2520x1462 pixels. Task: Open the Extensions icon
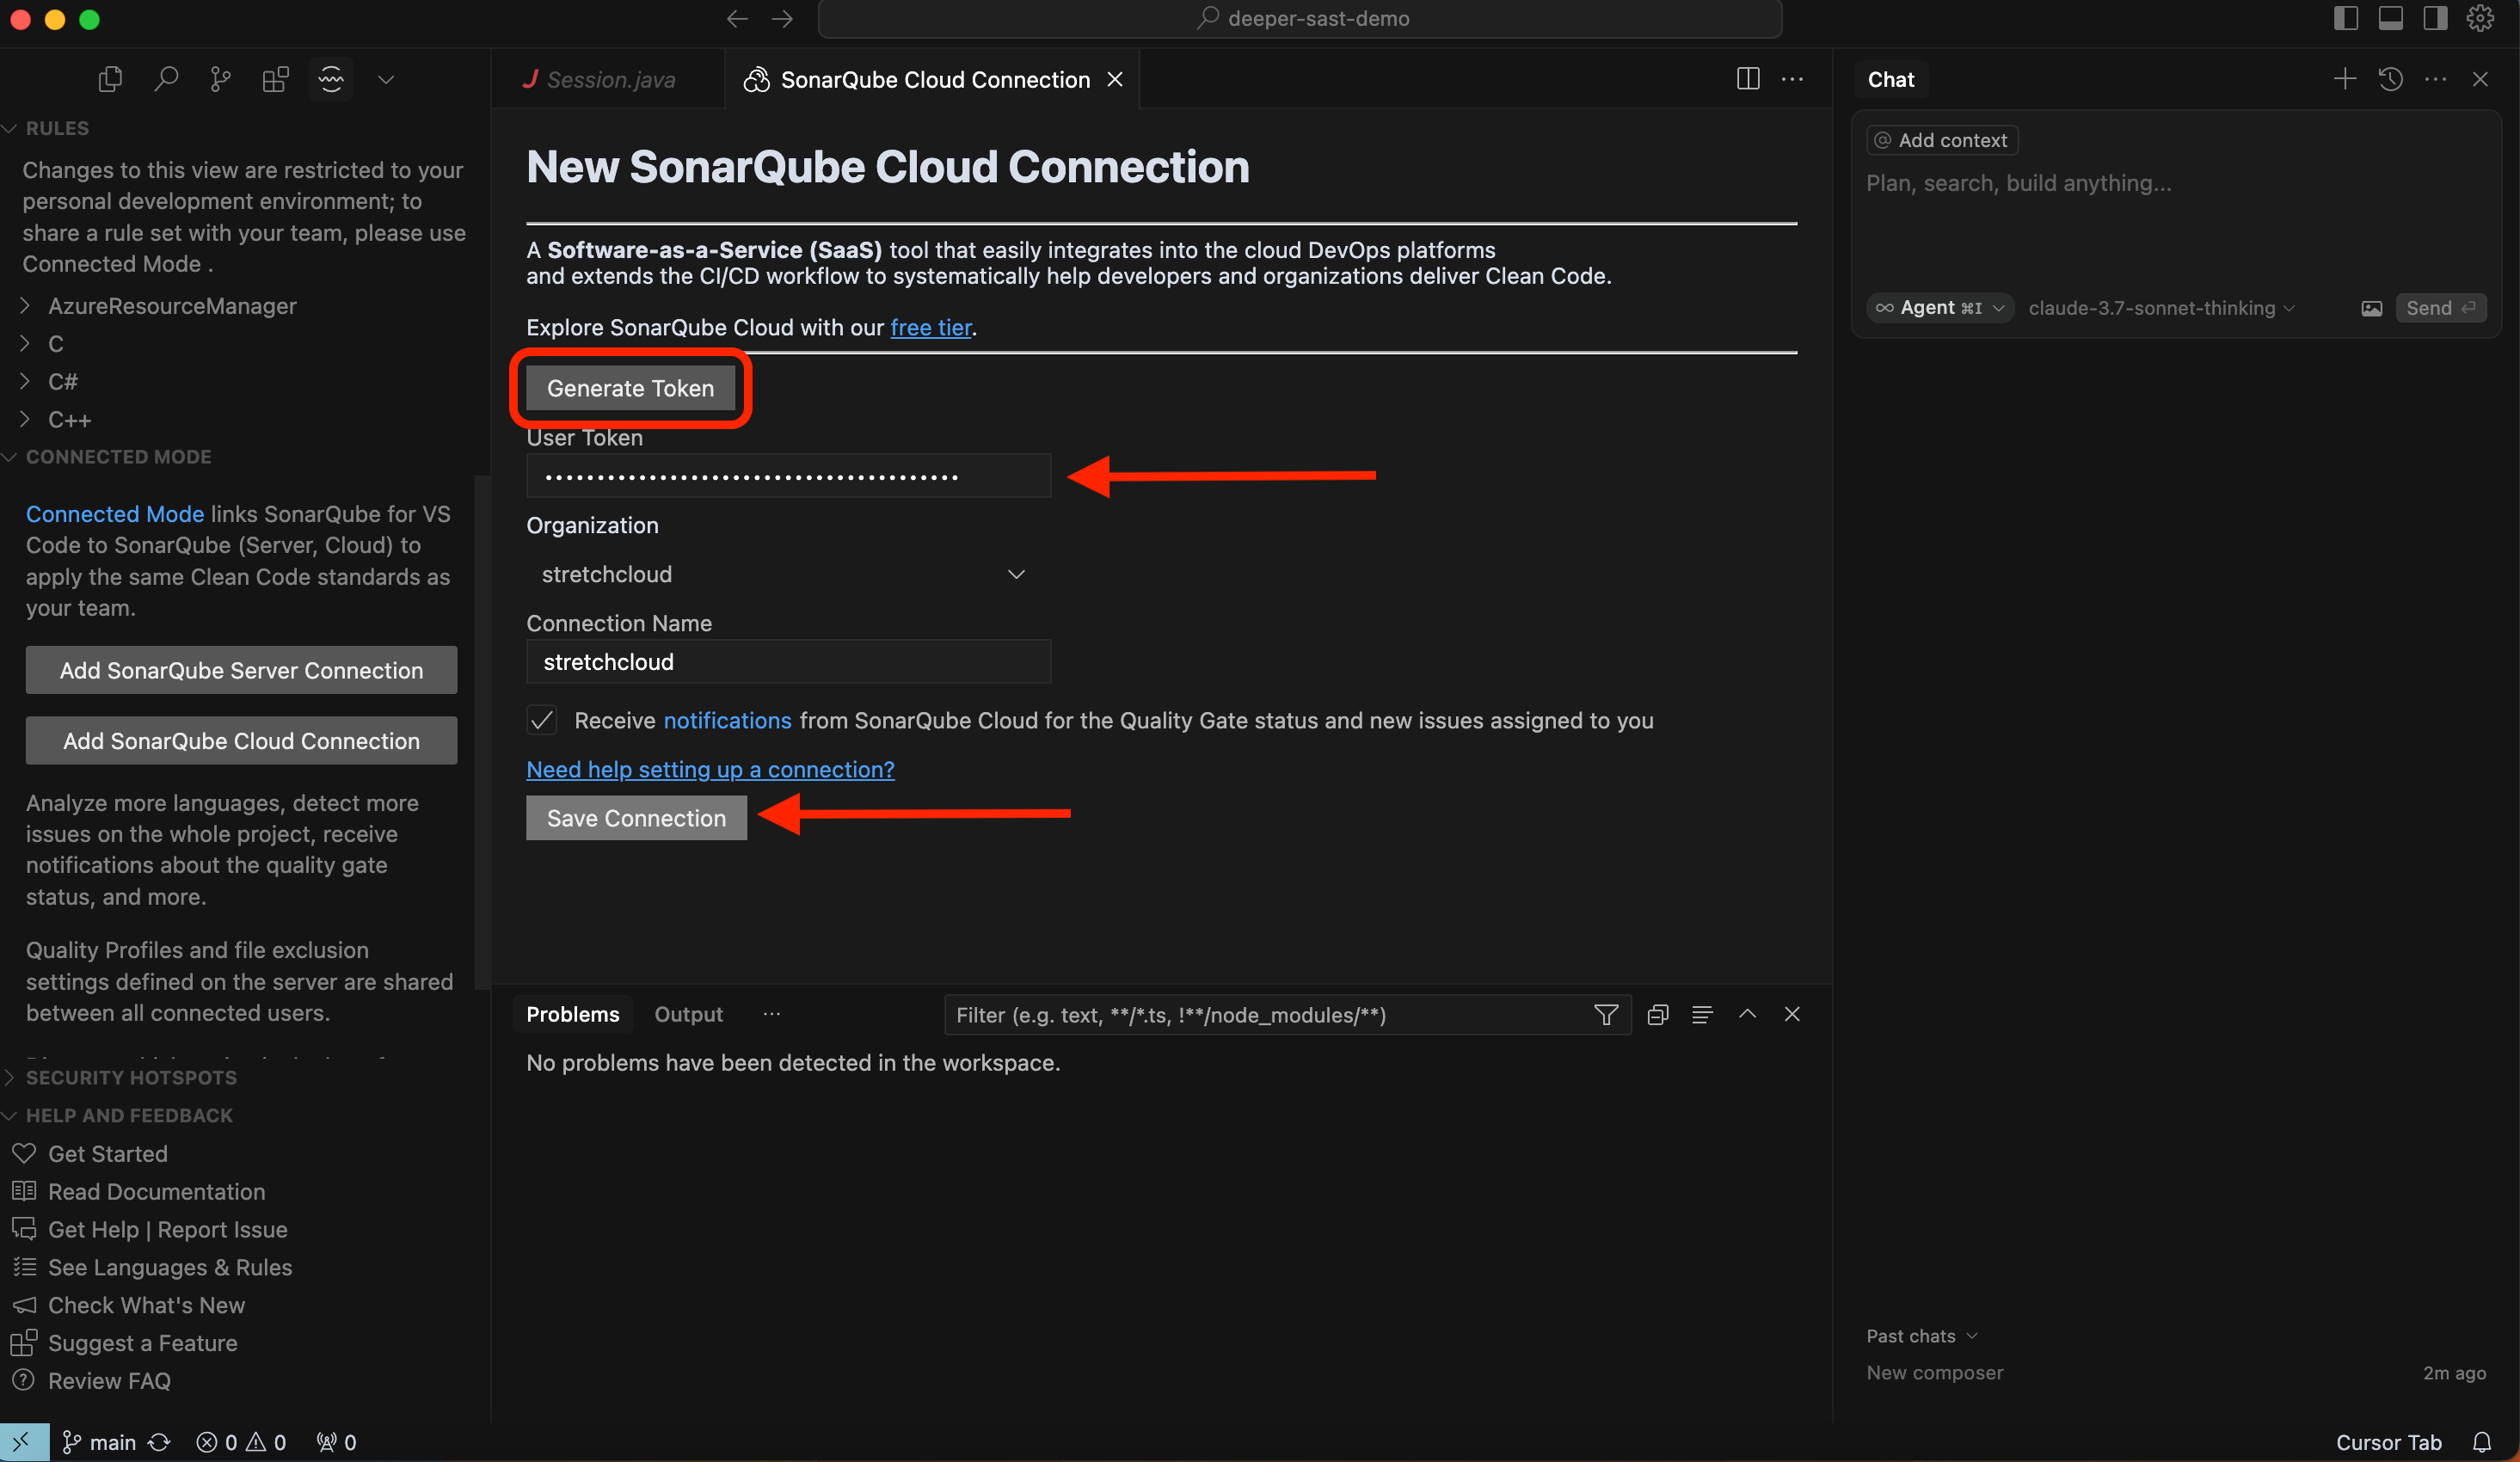(275, 79)
